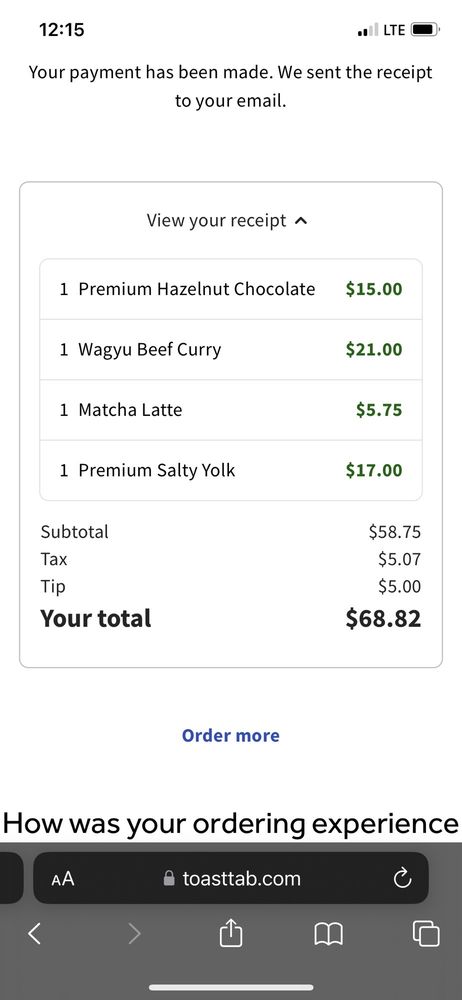This screenshot has width=462, height=1000.
Task: Tap the Your total amount $68.82
Action: (x=383, y=619)
